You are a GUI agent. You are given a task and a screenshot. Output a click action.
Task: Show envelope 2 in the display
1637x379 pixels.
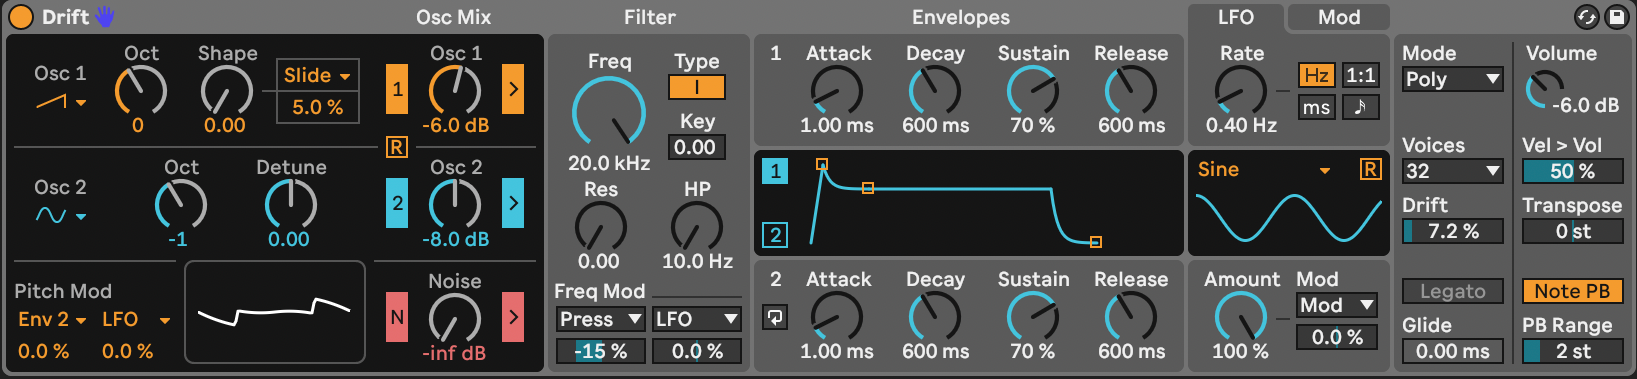(775, 235)
